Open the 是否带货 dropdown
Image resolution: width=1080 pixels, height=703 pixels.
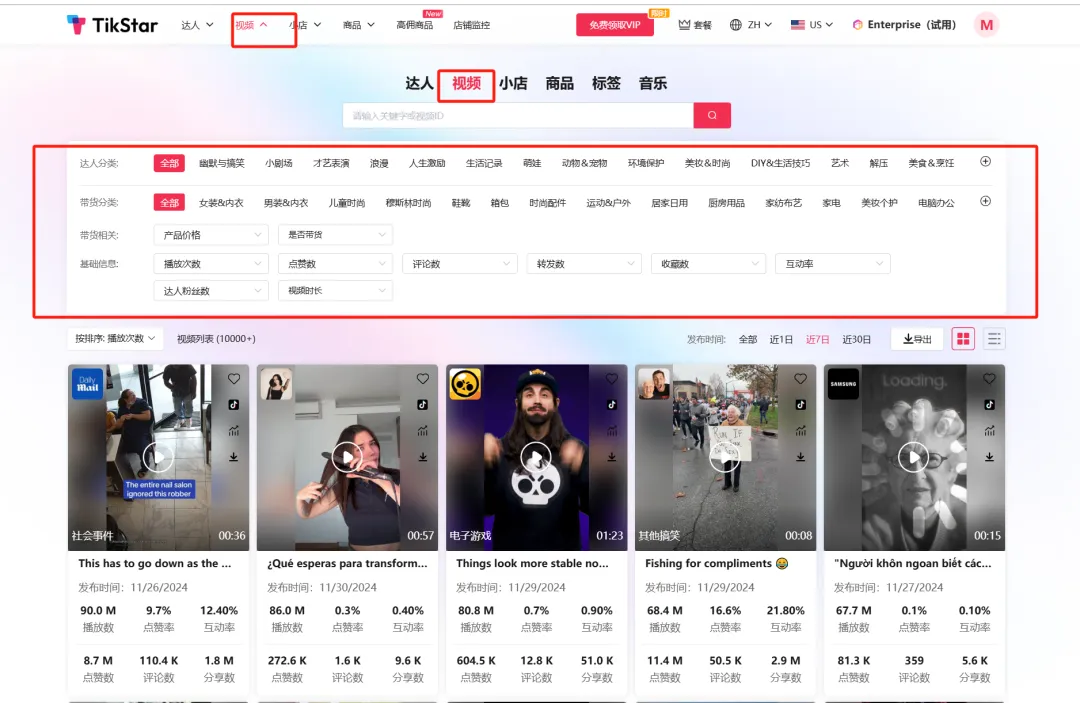click(335, 235)
